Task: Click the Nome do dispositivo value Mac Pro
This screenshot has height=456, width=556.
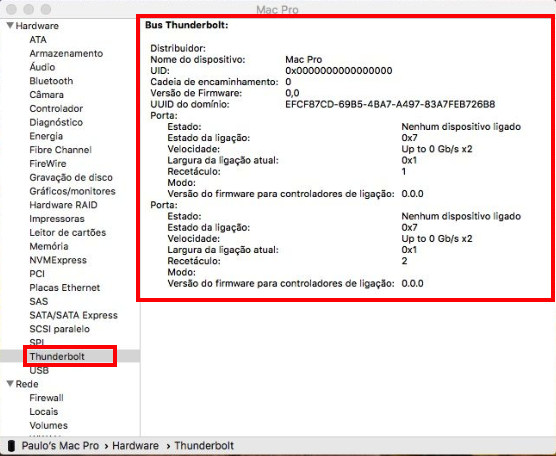Action: coord(304,59)
